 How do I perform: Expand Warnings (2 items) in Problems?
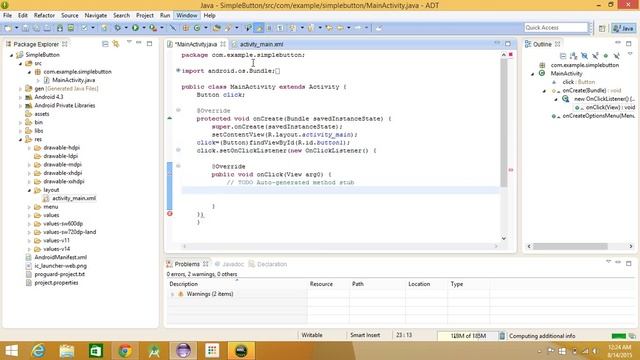(x=172, y=294)
